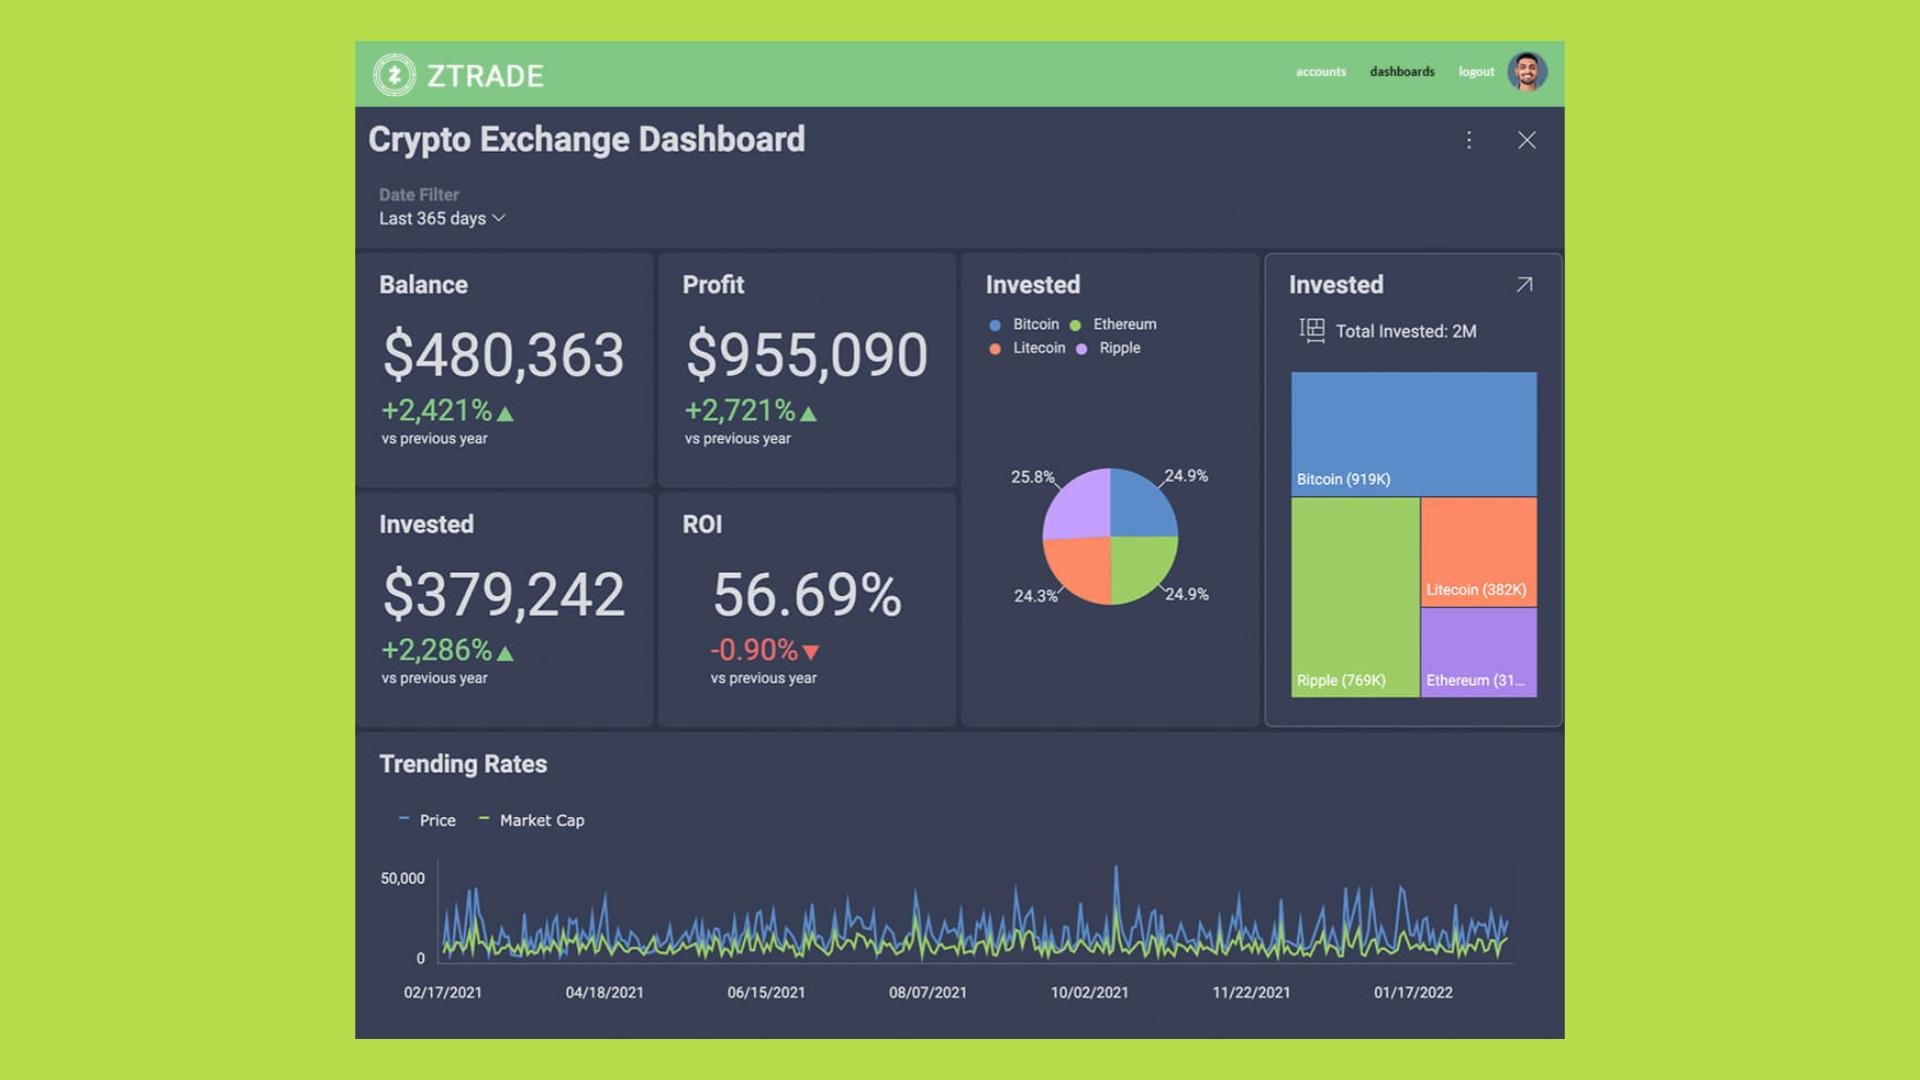Viewport: 1920px width, 1080px height.
Task: Click the Balance green up-triangle indicator
Action: [x=505, y=413]
